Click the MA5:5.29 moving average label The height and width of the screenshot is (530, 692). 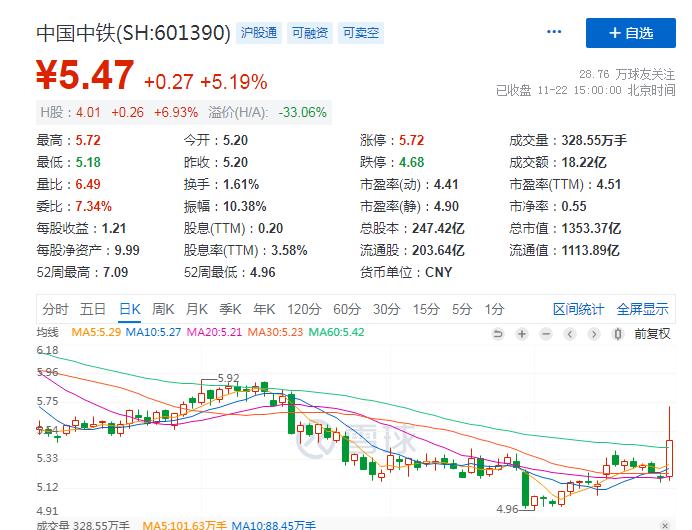point(96,332)
